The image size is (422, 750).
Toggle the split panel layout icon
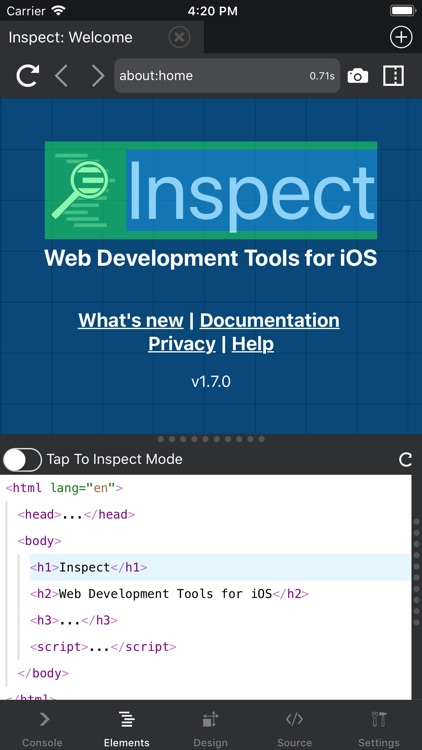click(393, 76)
